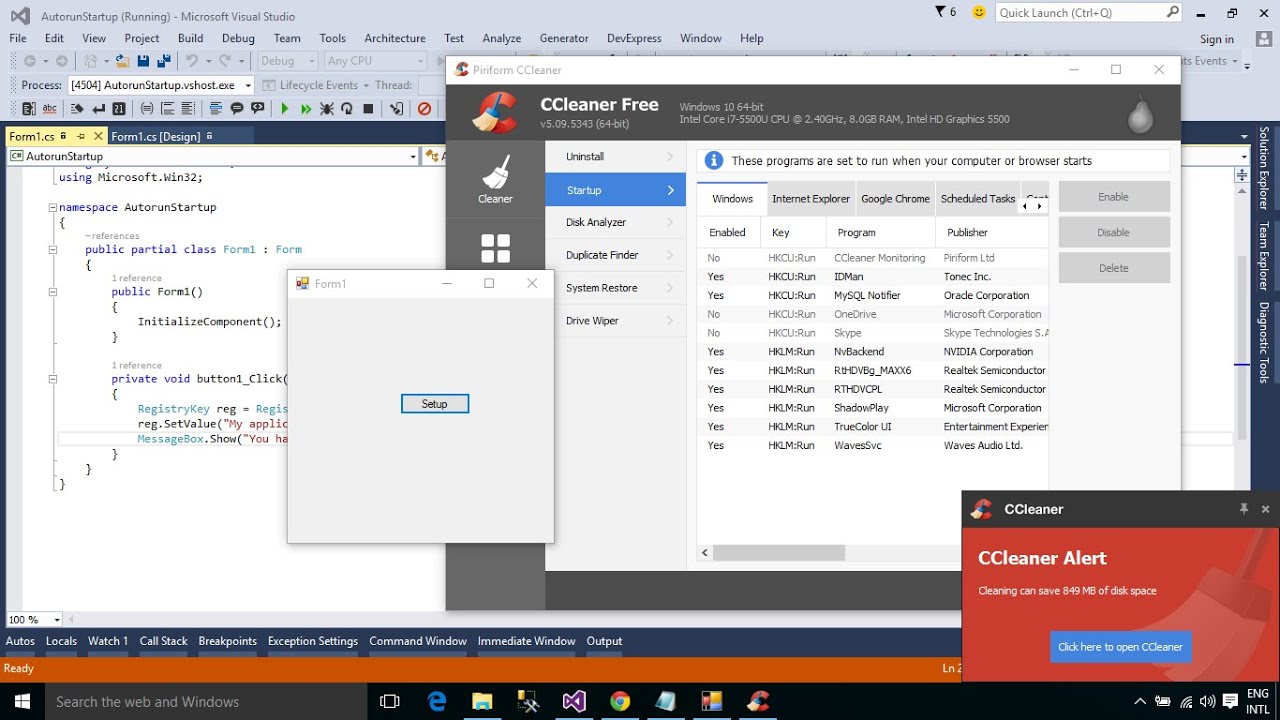The image size is (1280, 720).
Task: Select the MySQL Notifier startup entry
Action: coord(872,295)
